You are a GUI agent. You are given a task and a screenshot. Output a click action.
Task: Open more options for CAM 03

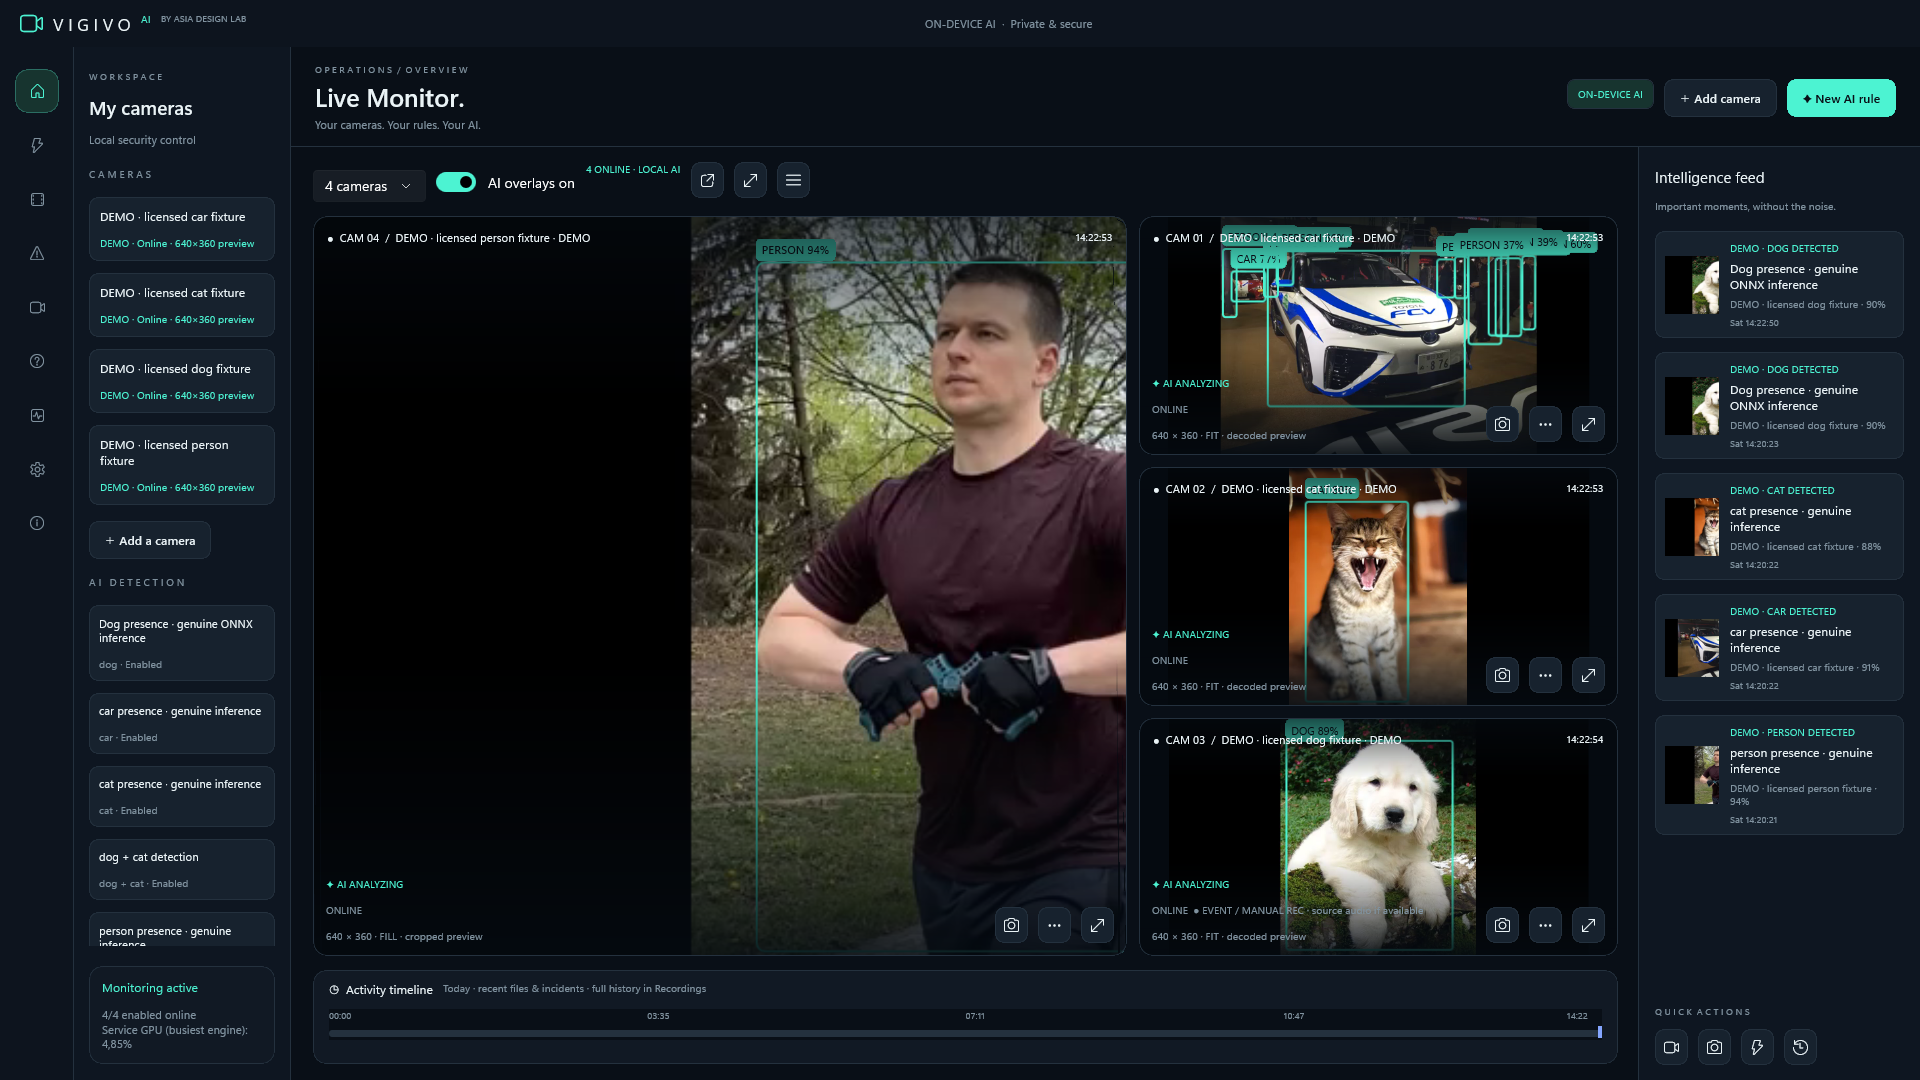[1545, 925]
